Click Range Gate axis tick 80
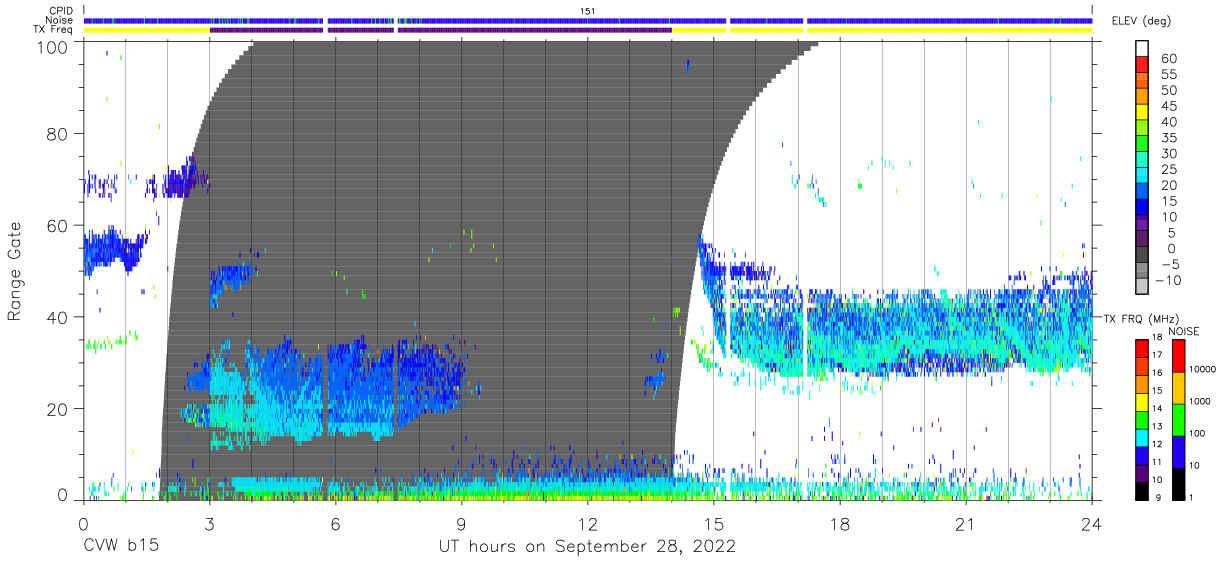Viewport: 1228px width, 567px height. (x=59, y=134)
